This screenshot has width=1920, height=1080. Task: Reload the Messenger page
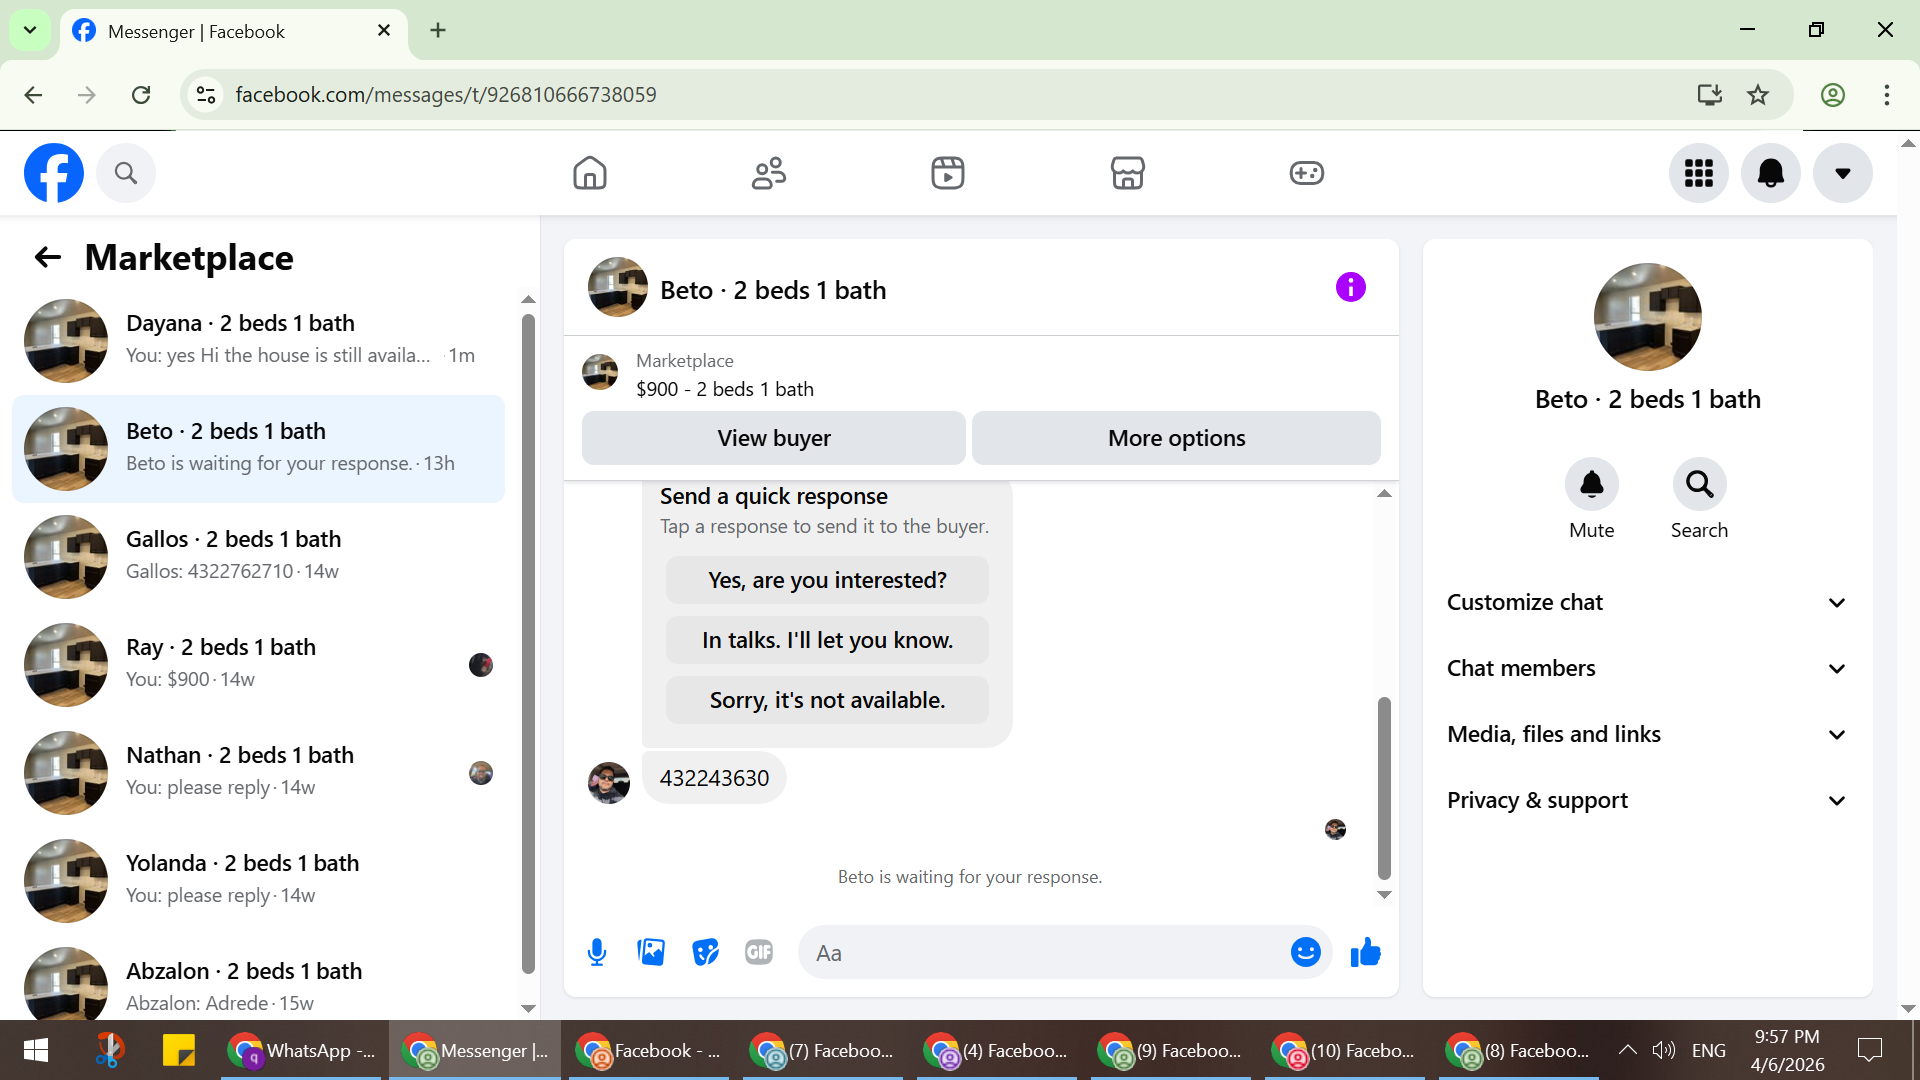(x=141, y=95)
